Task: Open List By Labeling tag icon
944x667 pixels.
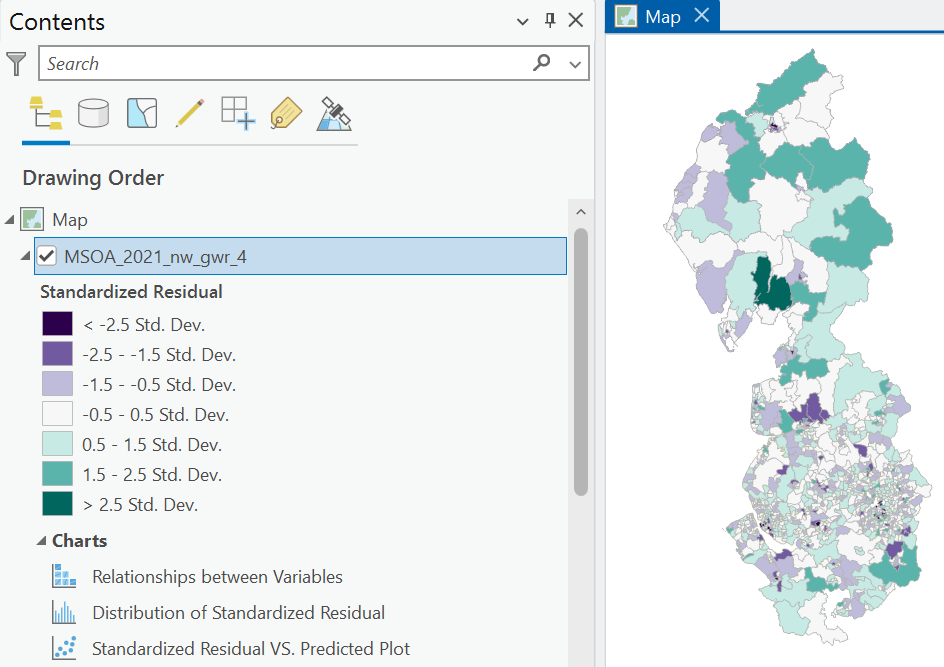Action: pyautogui.click(x=286, y=113)
